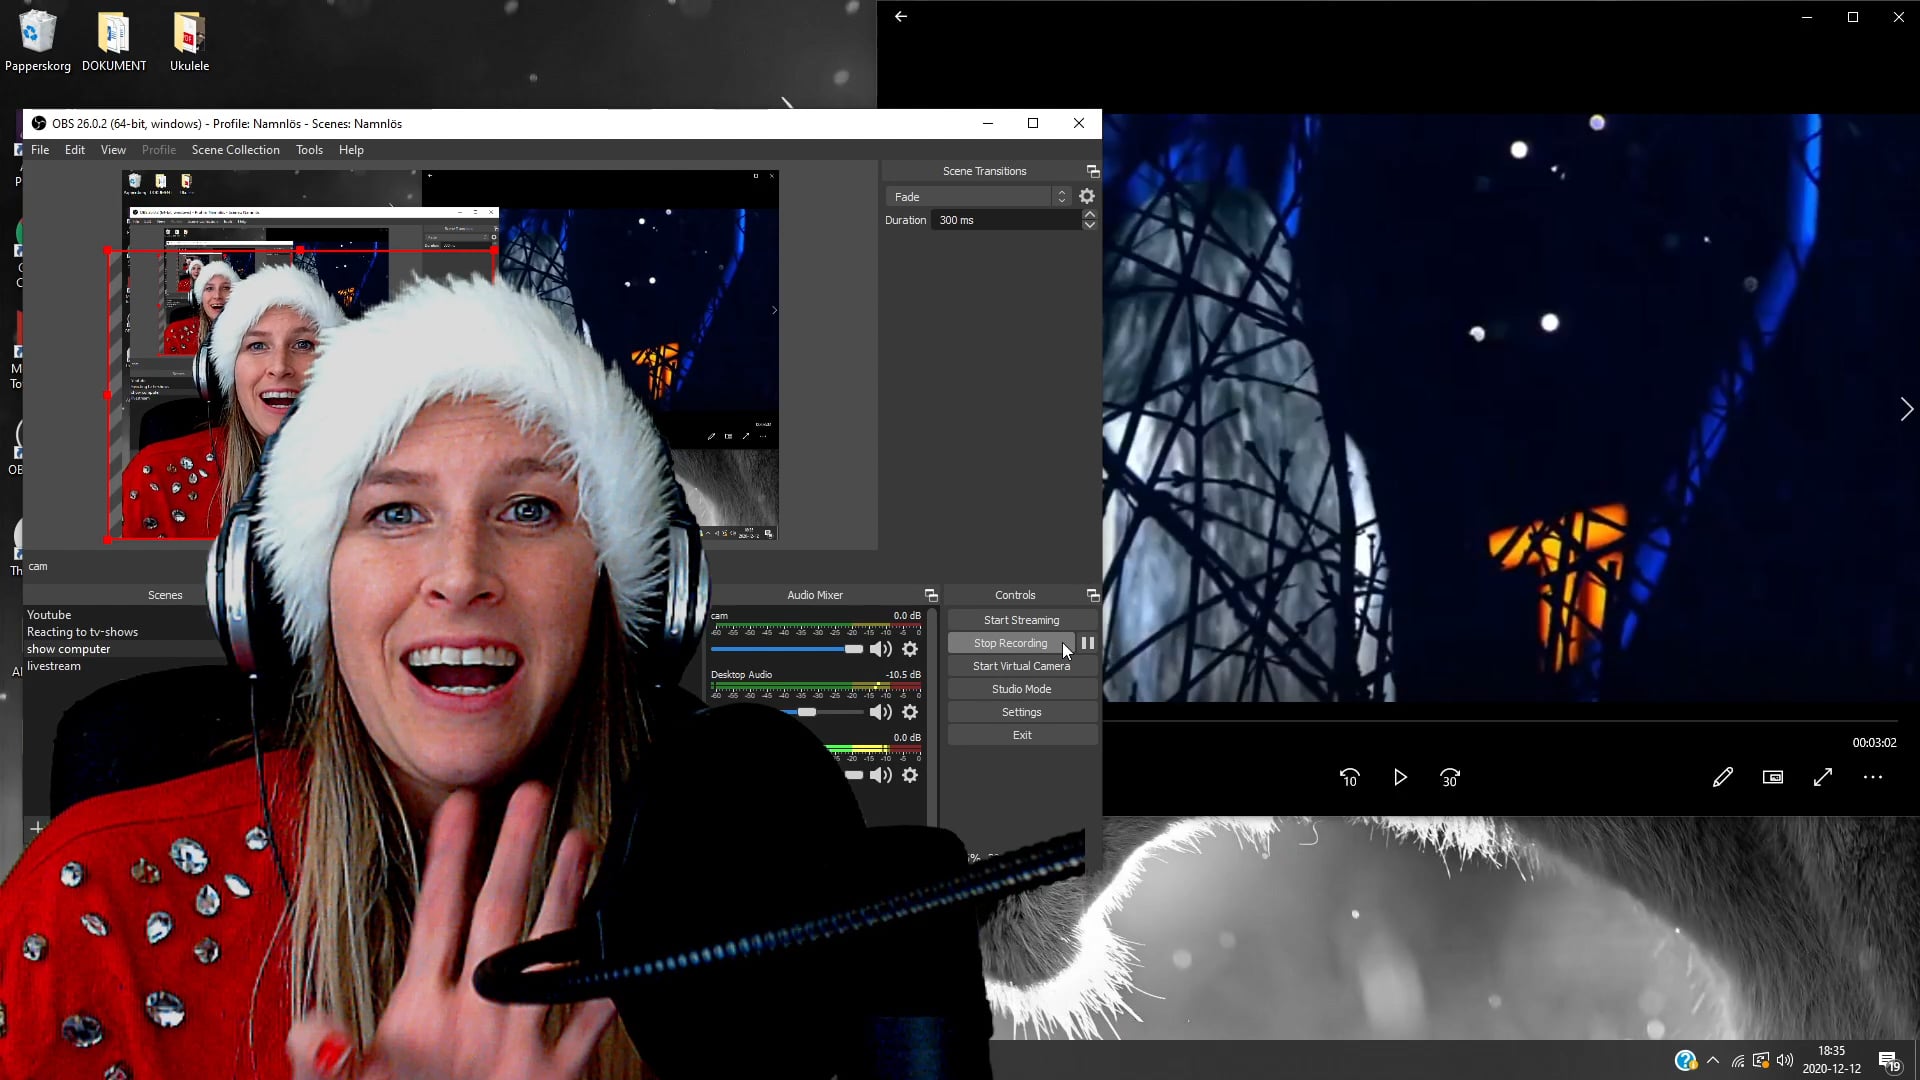Screen dimensions: 1920x1080
Task: Open the edit pencil tool in video player
Action: 1722,777
